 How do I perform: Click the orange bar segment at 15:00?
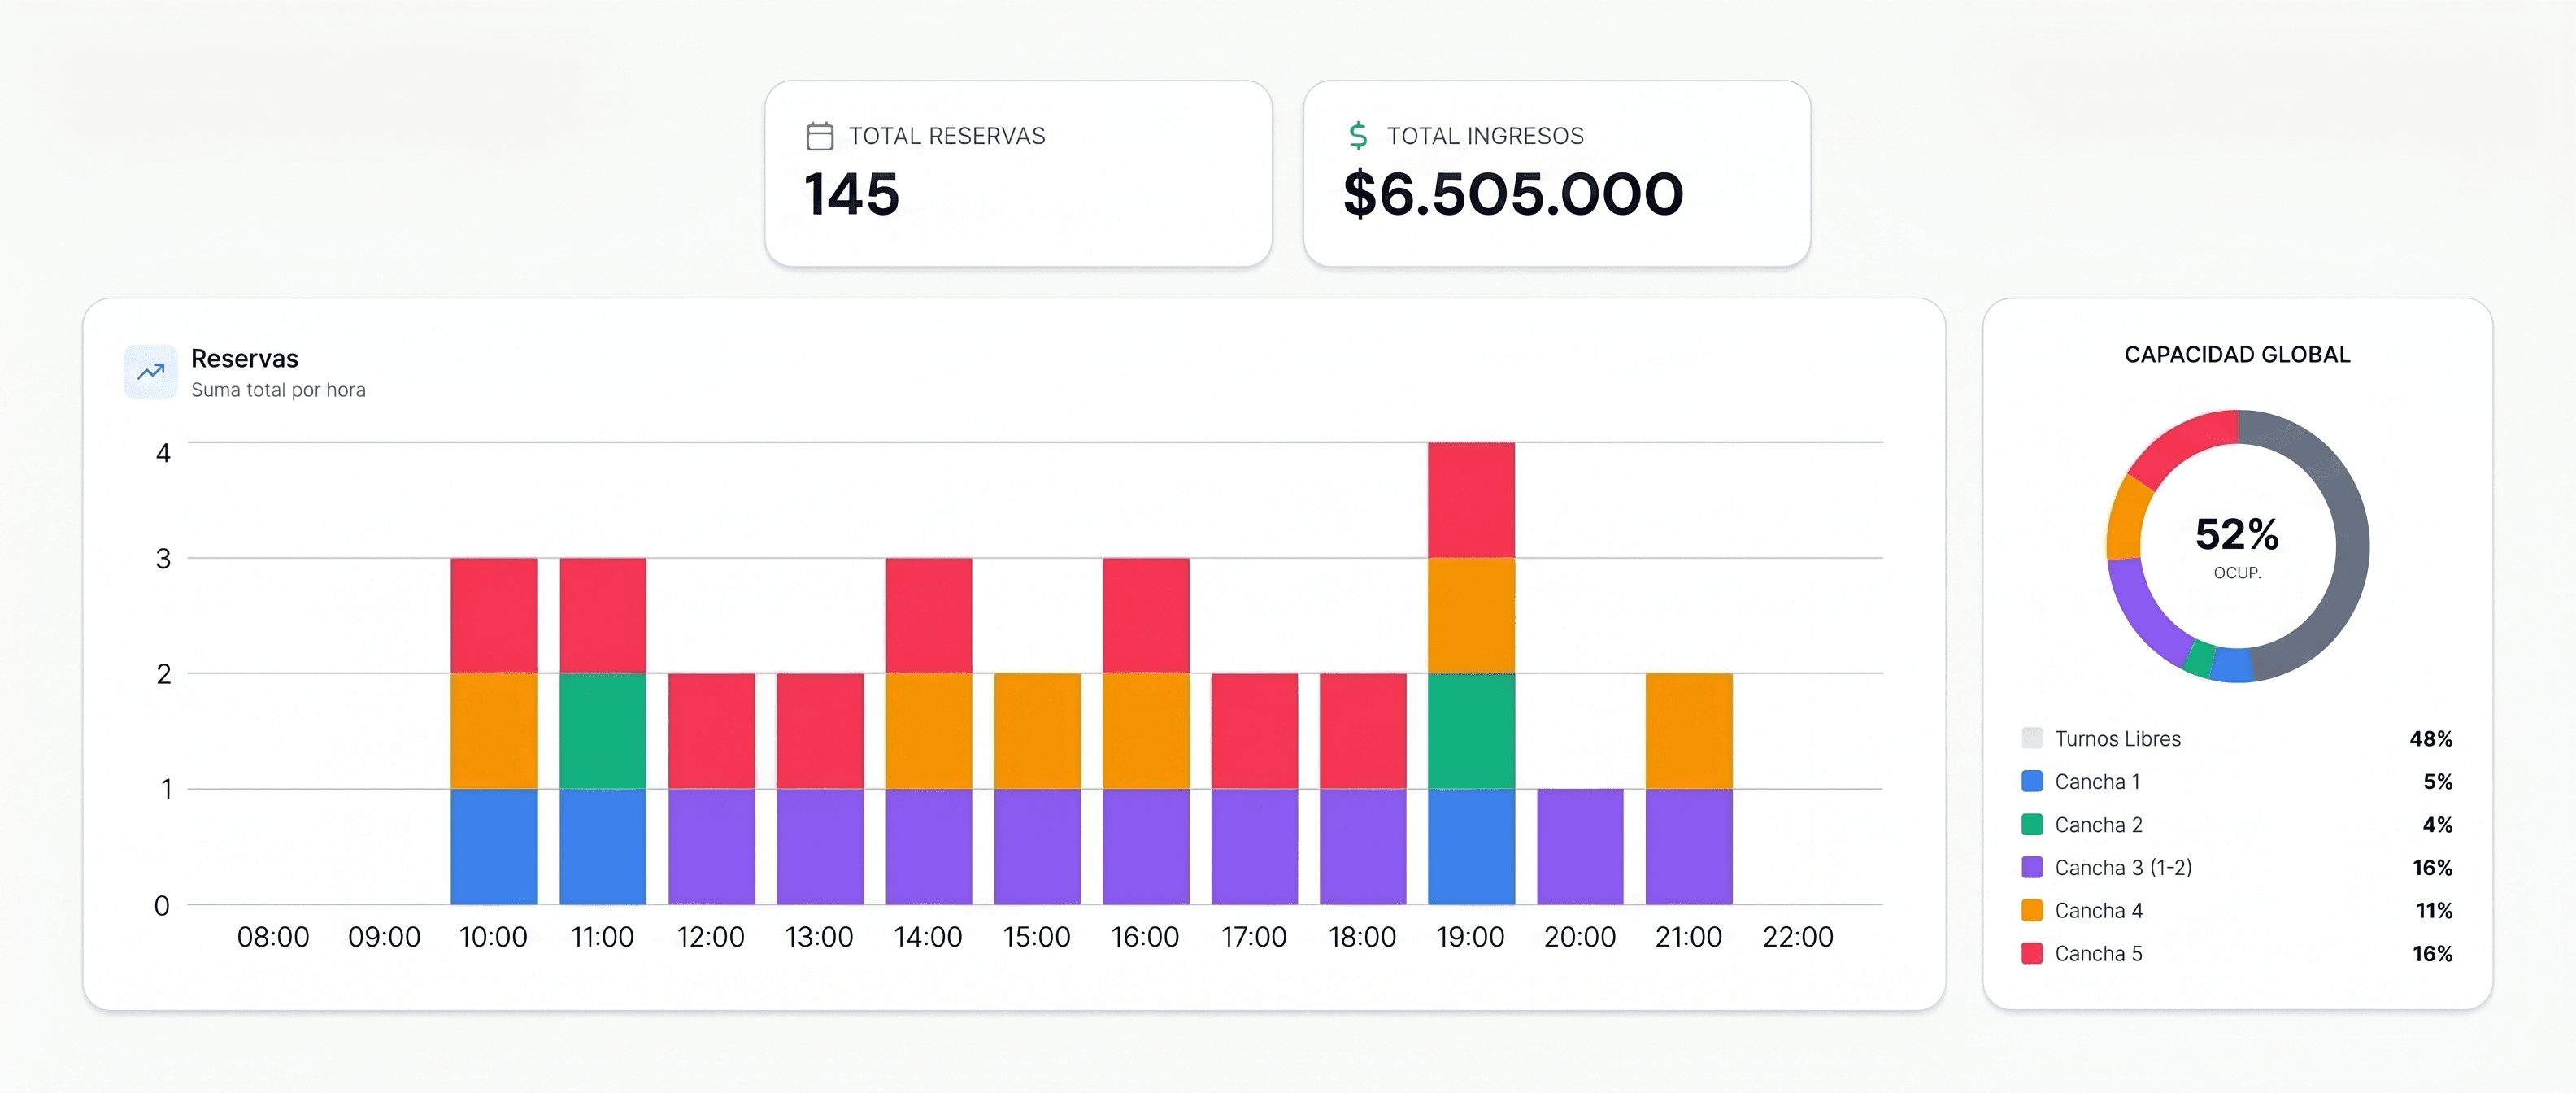click(x=1037, y=731)
